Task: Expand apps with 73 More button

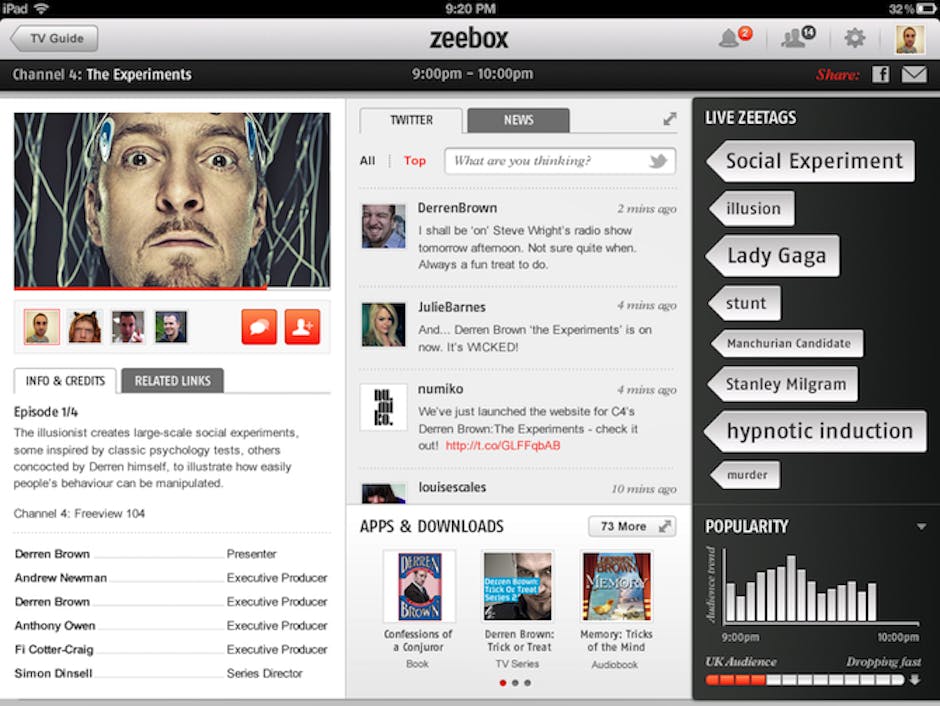Action: 632,526
